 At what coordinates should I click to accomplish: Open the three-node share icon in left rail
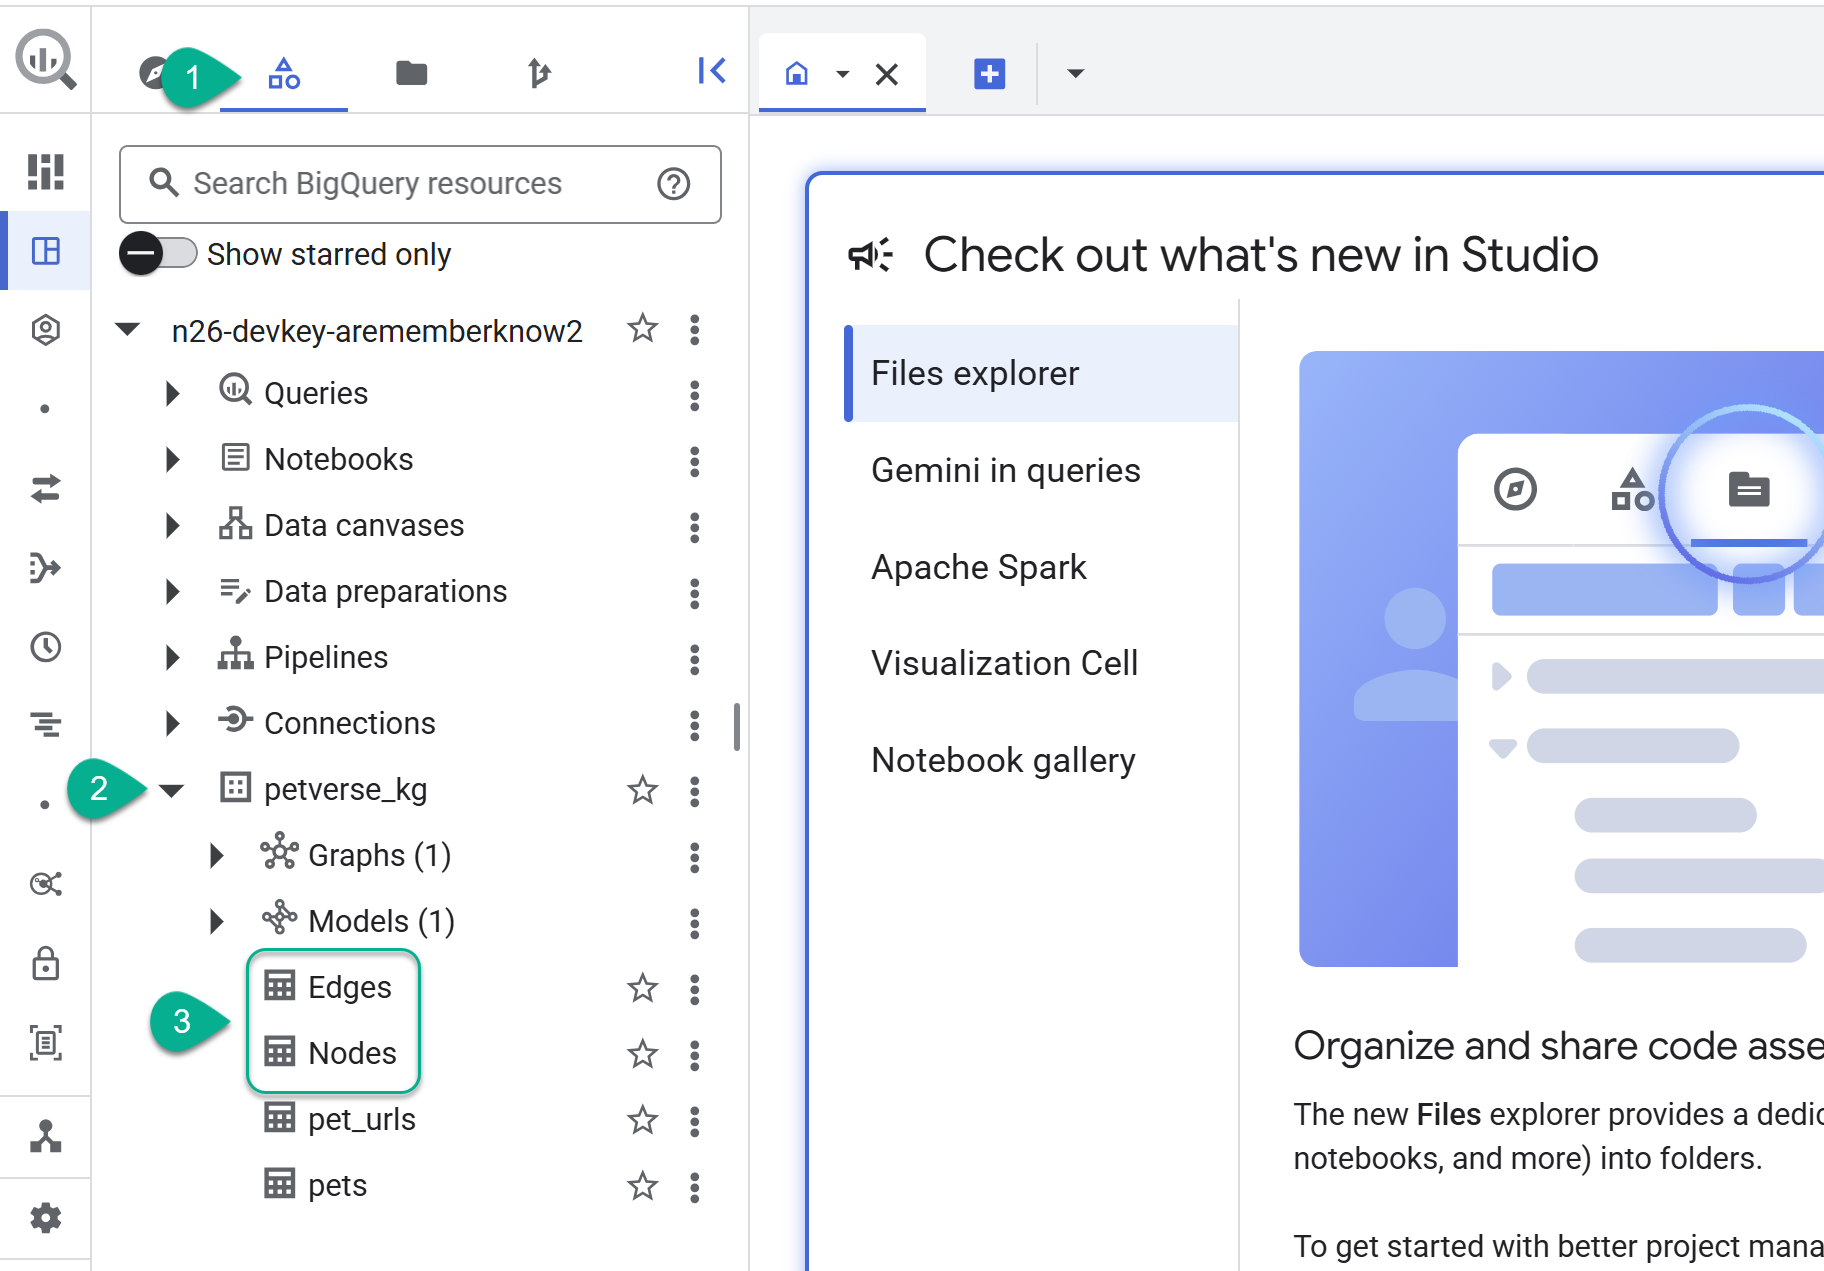point(45,1136)
